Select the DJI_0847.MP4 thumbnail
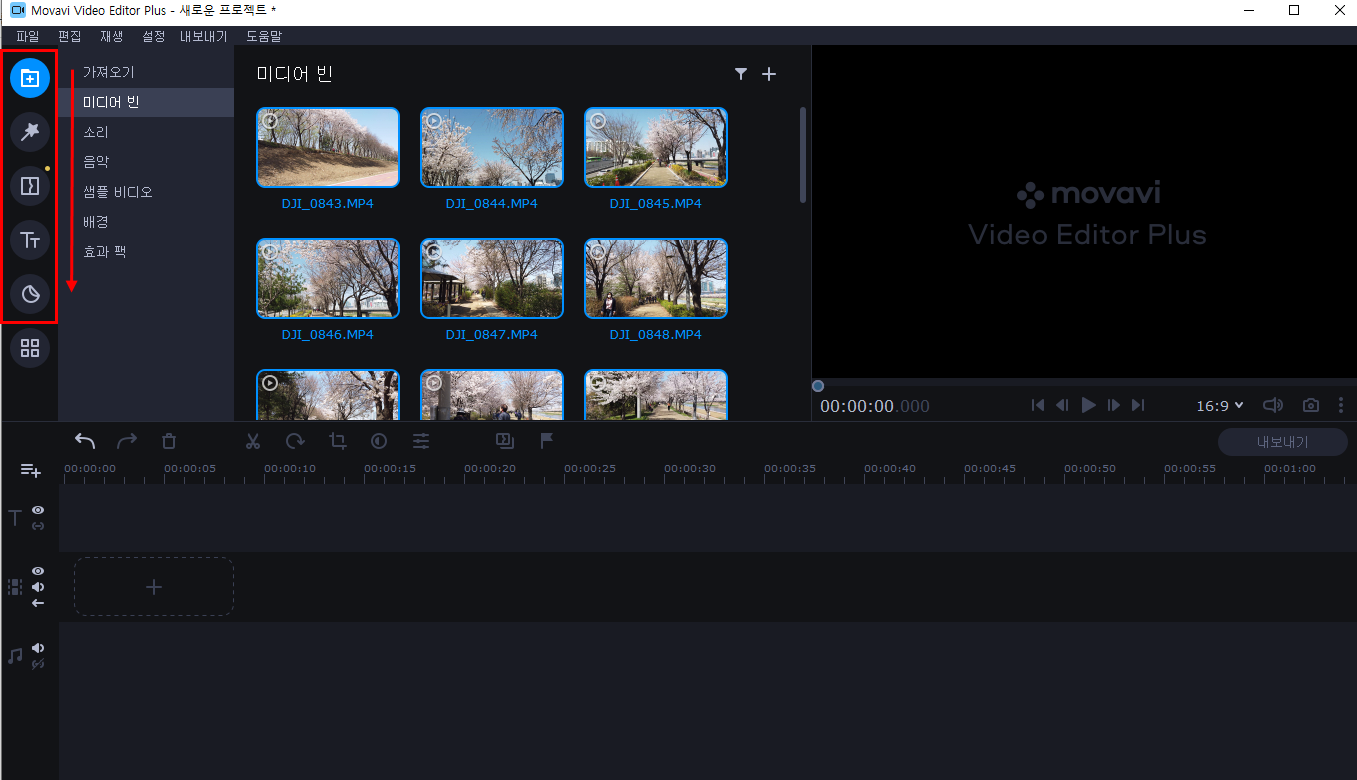 pos(492,278)
